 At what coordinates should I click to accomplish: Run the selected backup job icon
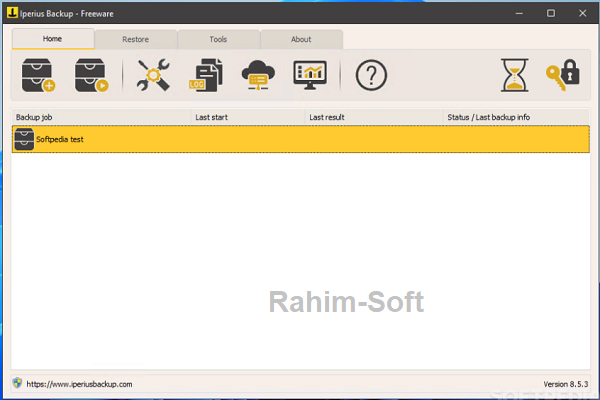[91, 75]
